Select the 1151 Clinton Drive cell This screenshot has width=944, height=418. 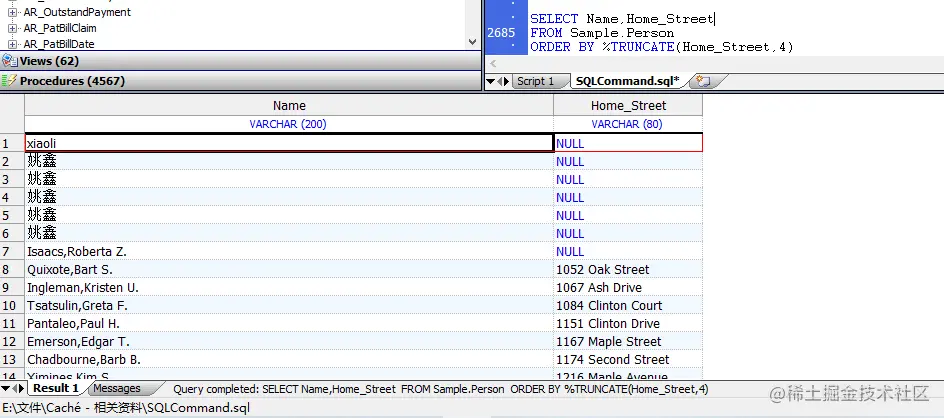(628, 323)
